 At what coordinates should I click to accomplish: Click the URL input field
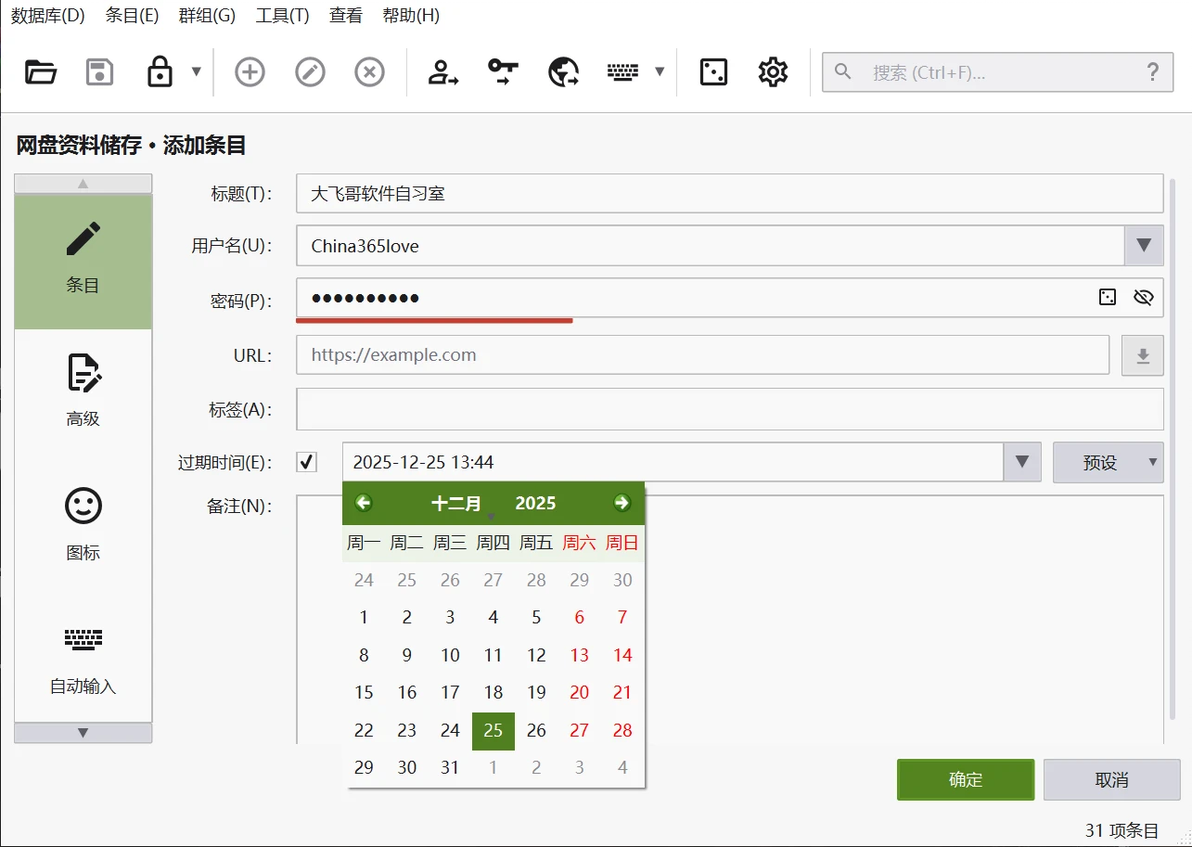702,355
